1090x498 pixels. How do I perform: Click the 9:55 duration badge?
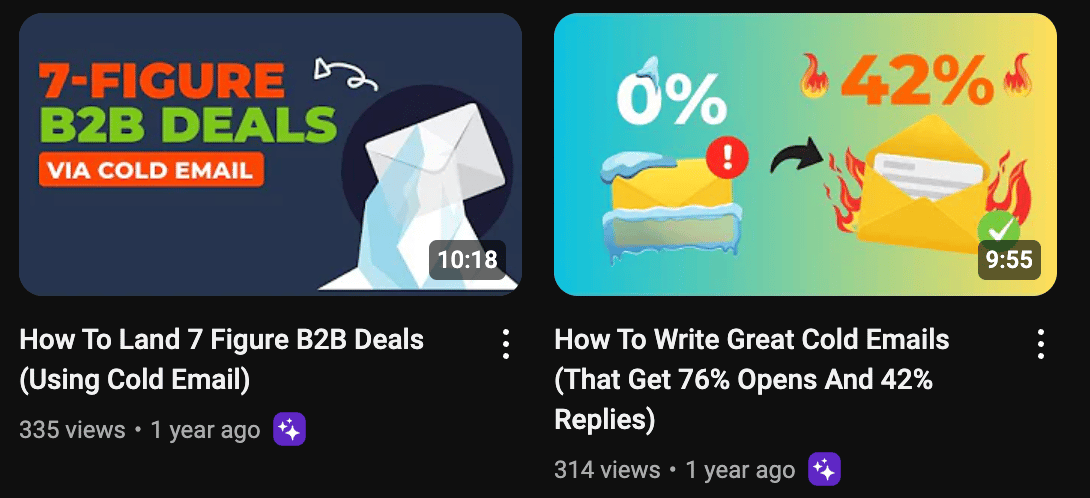(x=1009, y=260)
